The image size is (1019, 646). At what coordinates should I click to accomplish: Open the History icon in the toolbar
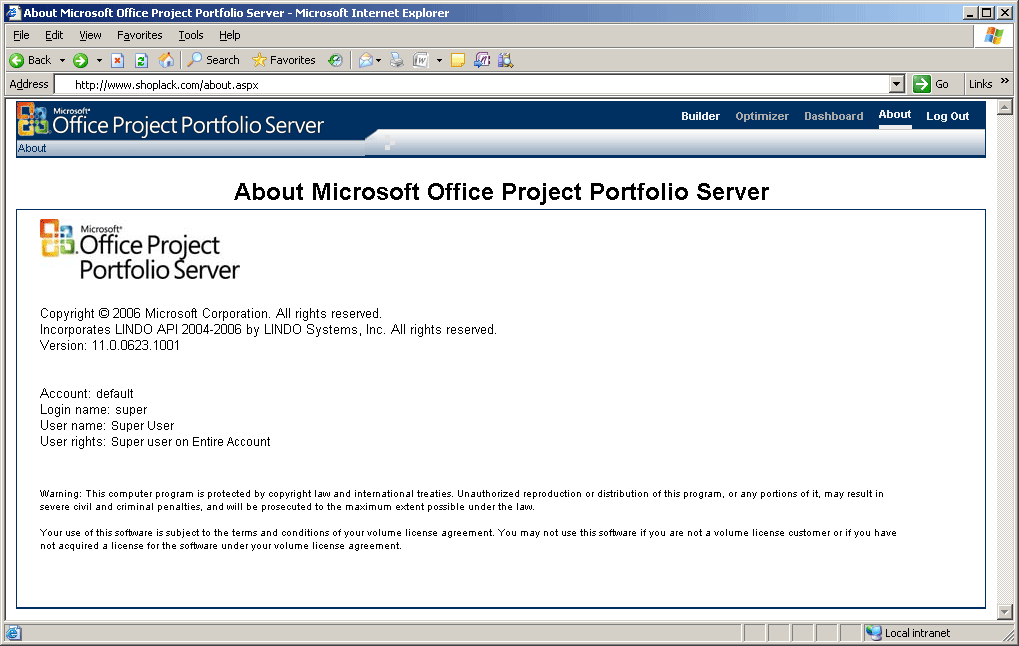[335, 60]
